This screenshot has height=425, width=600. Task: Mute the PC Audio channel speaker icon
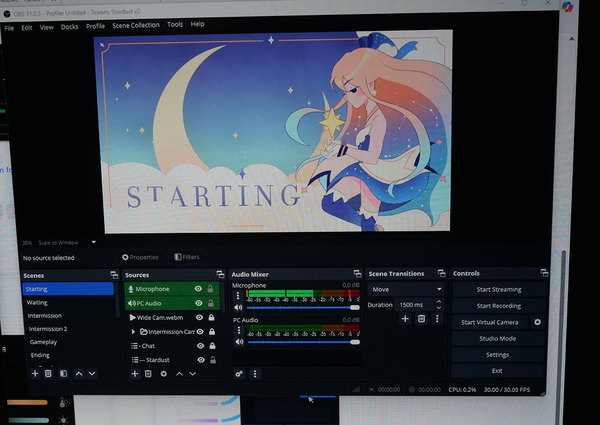coord(239,342)
